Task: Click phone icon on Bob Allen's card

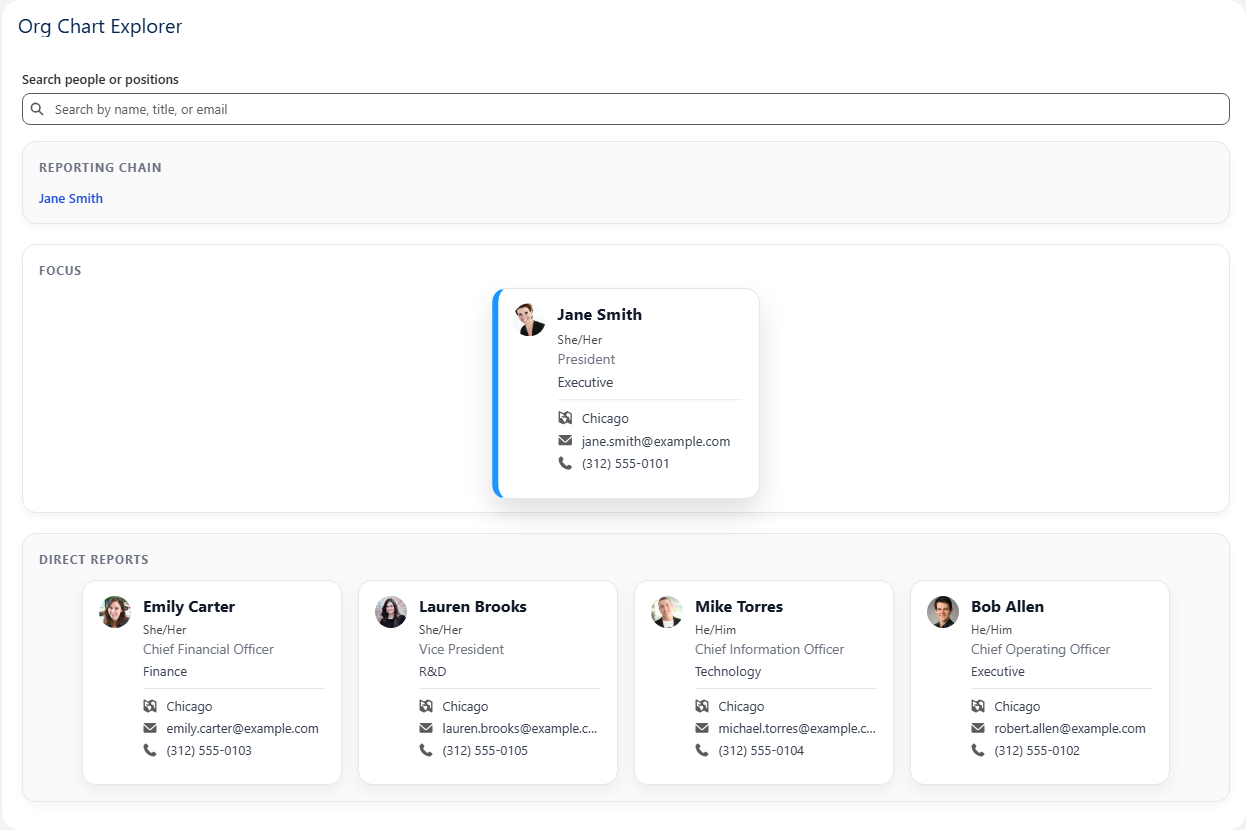Action: [x=978, y=750]
